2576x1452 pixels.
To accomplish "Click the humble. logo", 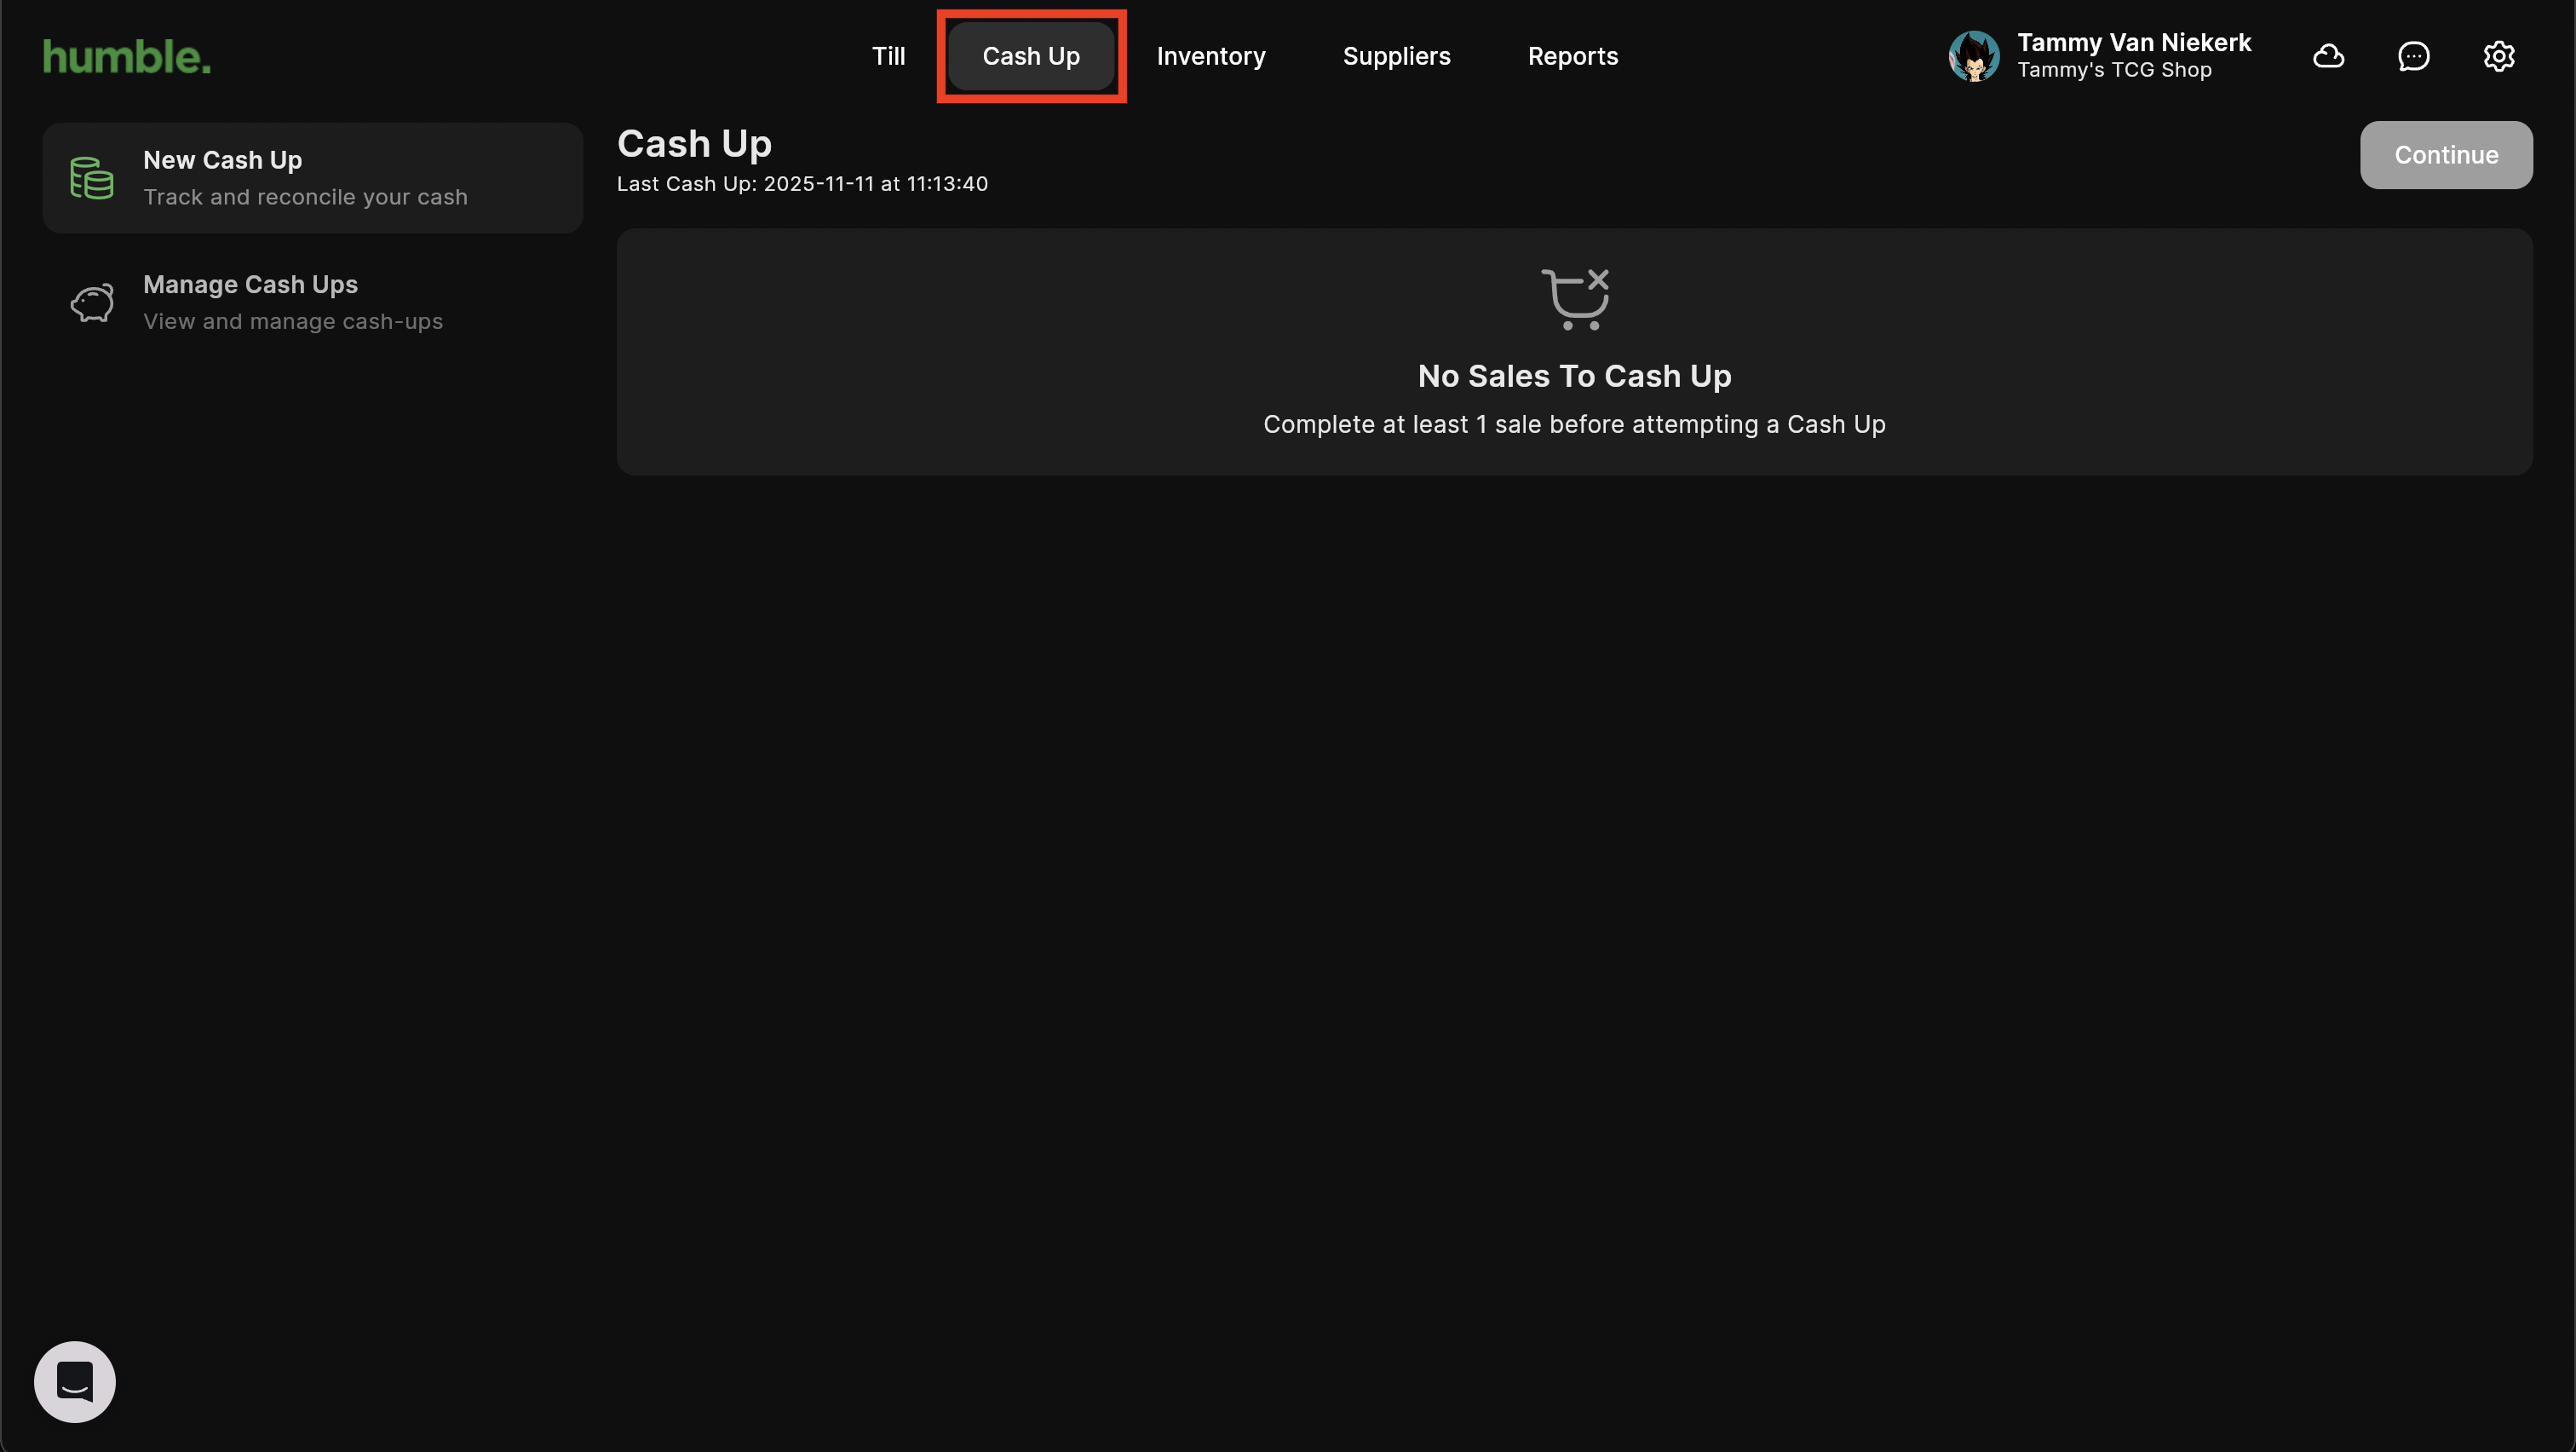I will (x=127, y=57).
